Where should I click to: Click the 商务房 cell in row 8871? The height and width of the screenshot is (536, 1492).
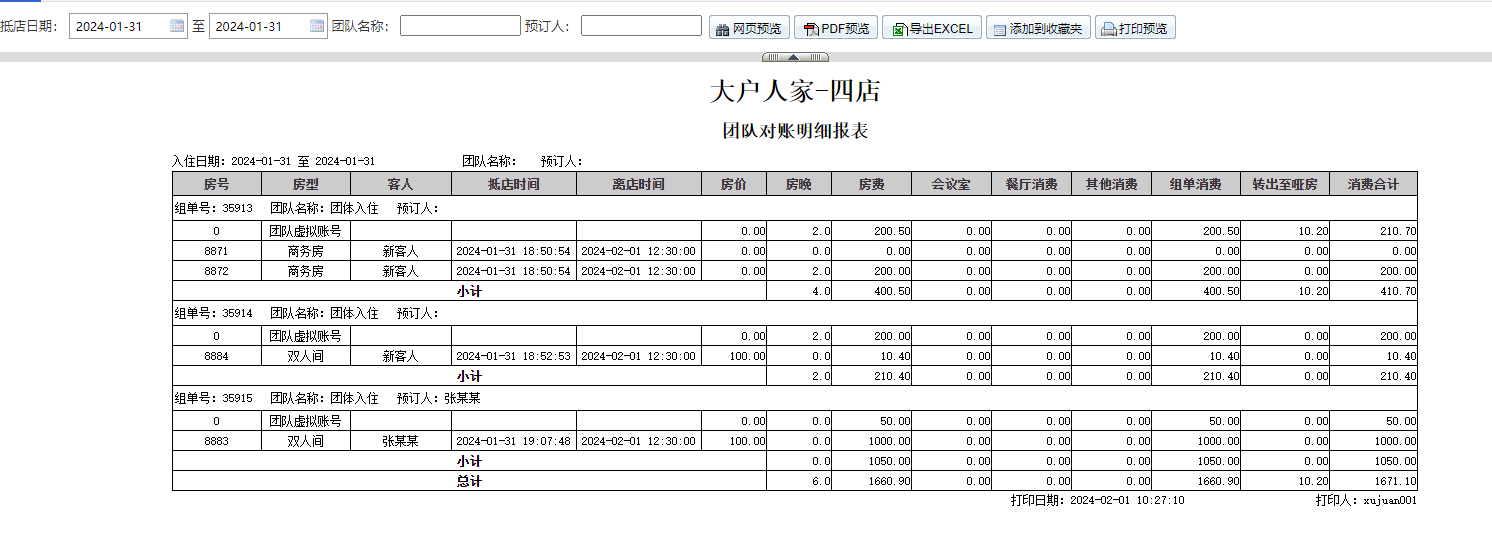coord(306,251)
